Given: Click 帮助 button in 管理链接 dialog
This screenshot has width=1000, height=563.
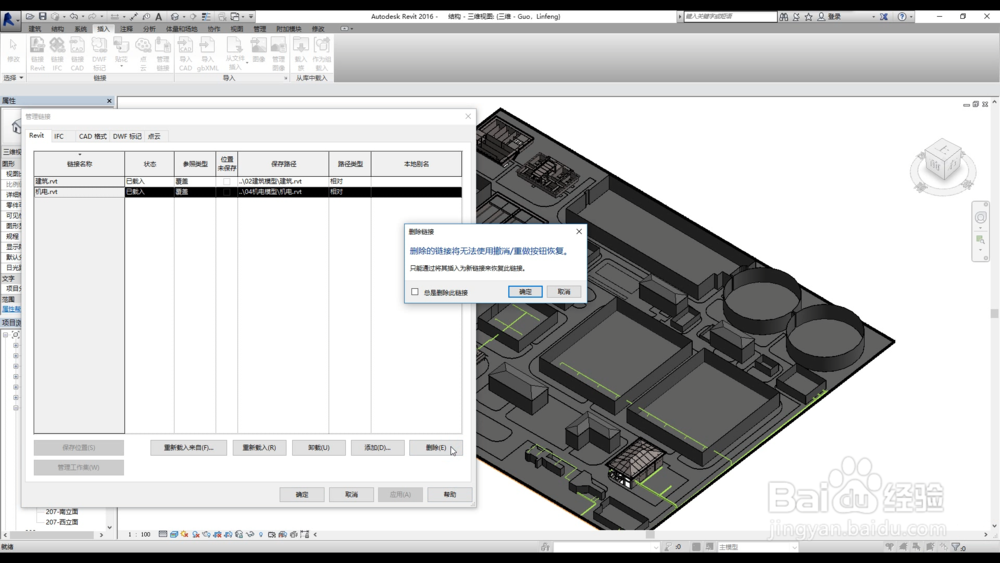Looking at the screenshot, I should click(x=450, y=494).
